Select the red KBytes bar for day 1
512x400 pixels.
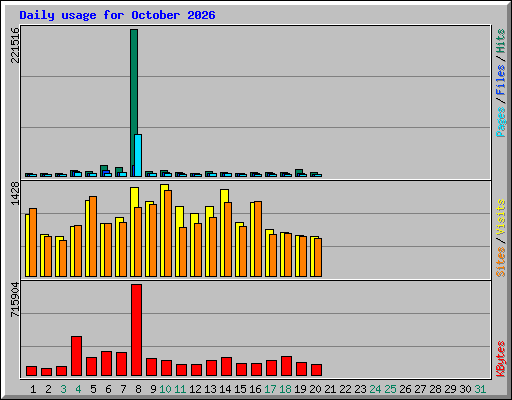point(31,371)
